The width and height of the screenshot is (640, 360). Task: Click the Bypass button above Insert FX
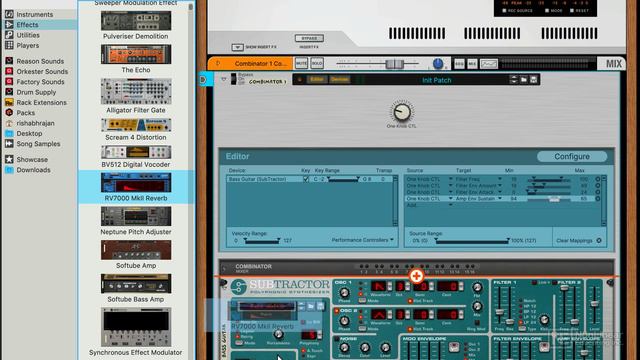pos(309,38)
